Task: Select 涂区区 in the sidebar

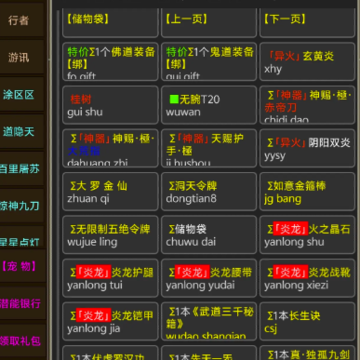Action: pos(22,95)
